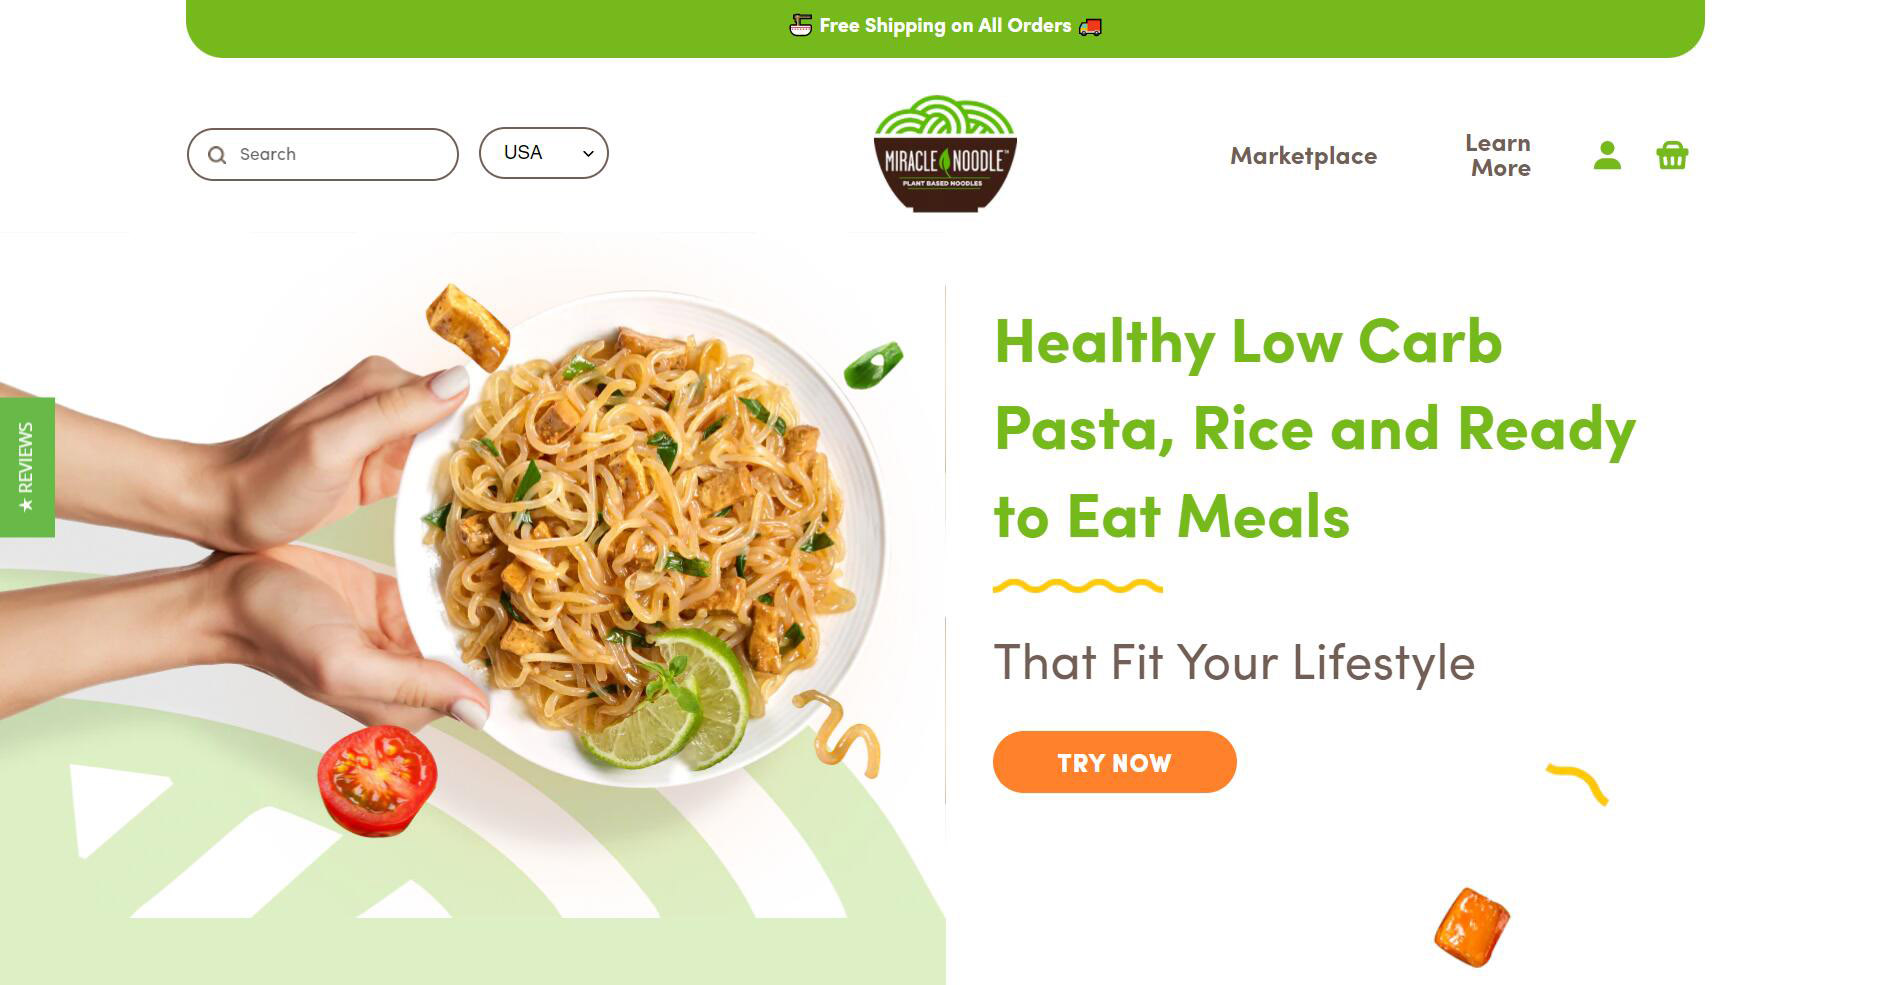Image resolution: width=1883 pixels, height=985 pixels.
Task: Open the shopping basket cart icon
Action: pos(1672,155)
